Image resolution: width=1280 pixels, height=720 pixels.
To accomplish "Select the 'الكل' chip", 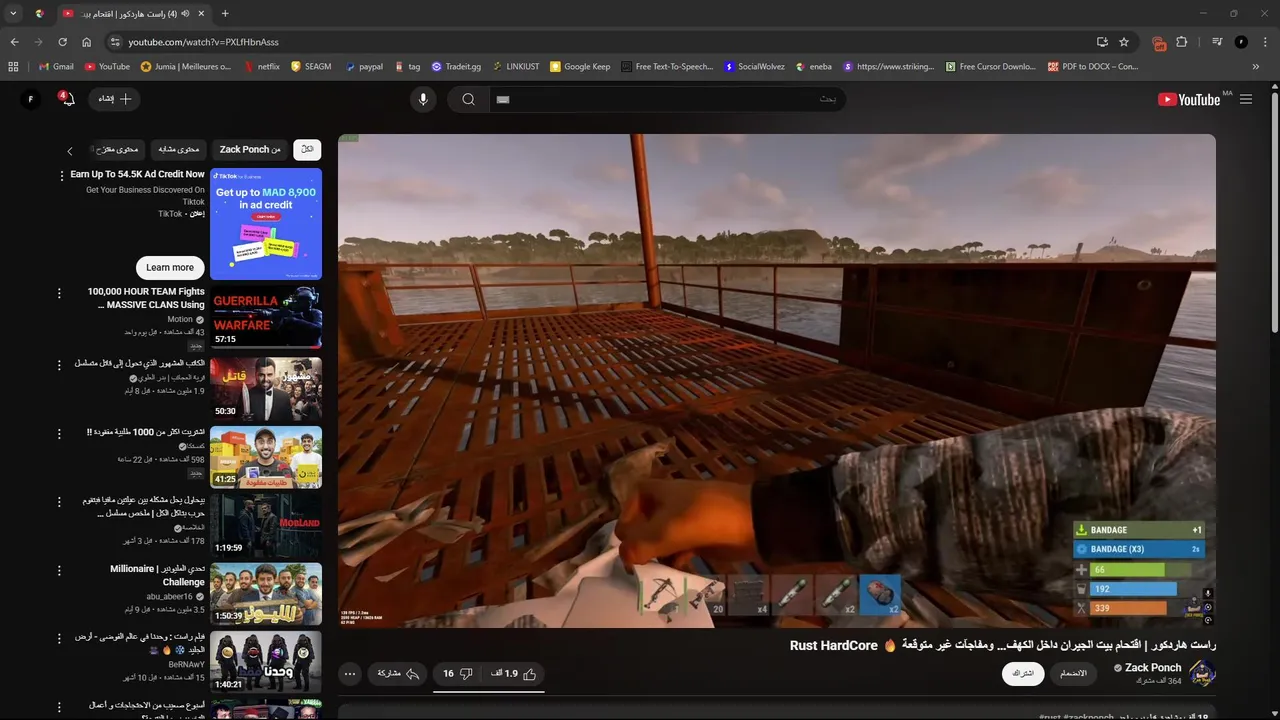I will click(307, 149).
